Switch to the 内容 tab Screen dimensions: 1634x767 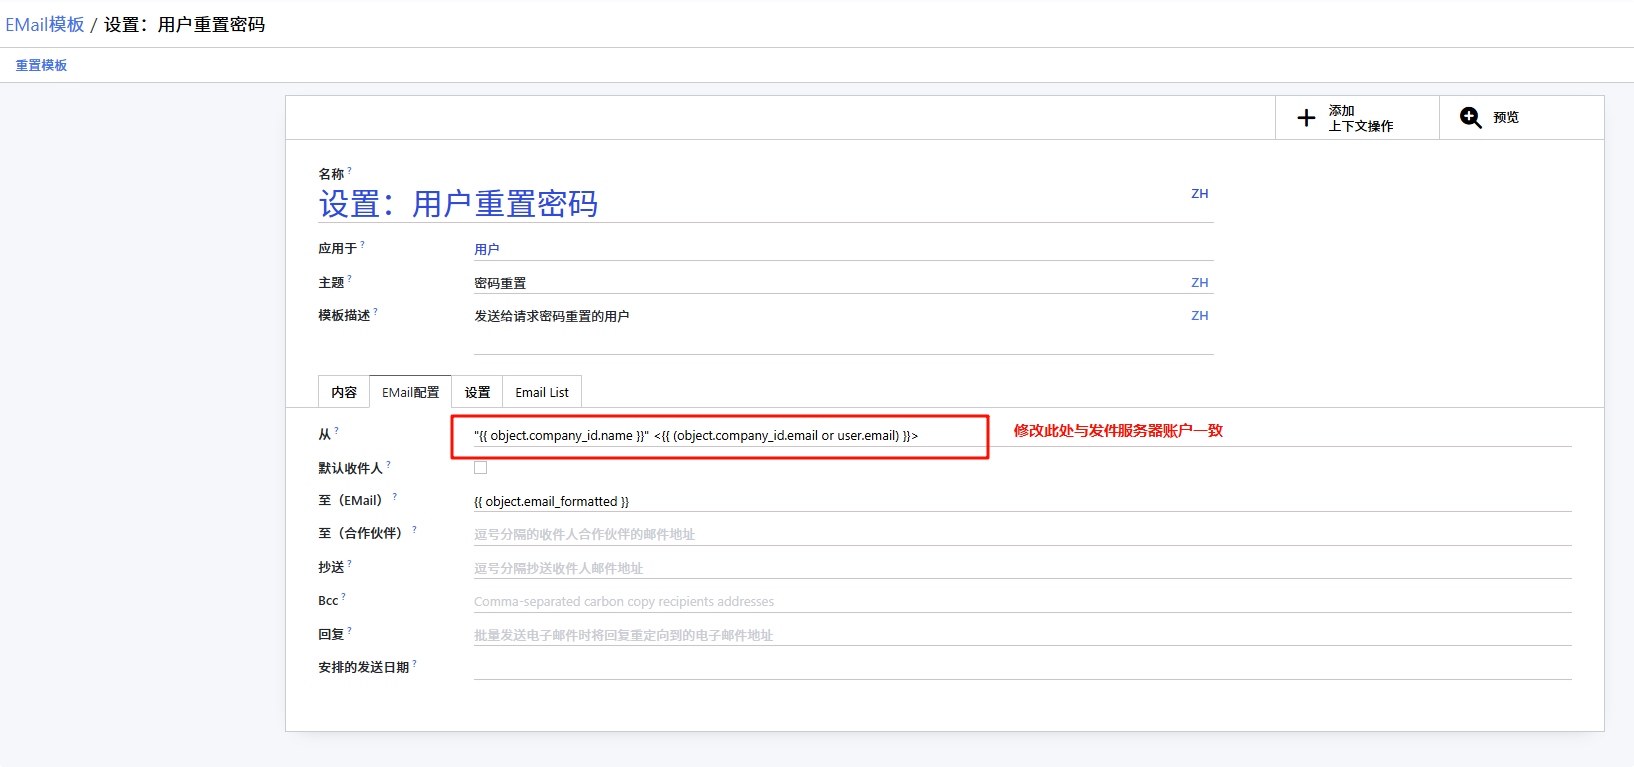coord(344,392)
